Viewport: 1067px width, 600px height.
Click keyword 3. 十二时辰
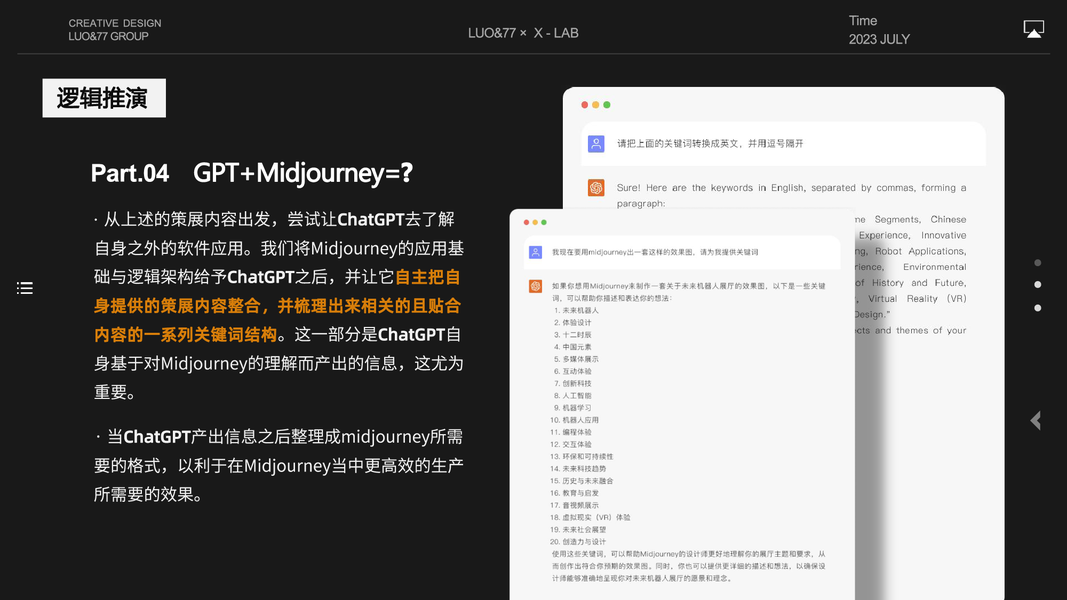tap(572, 335)
